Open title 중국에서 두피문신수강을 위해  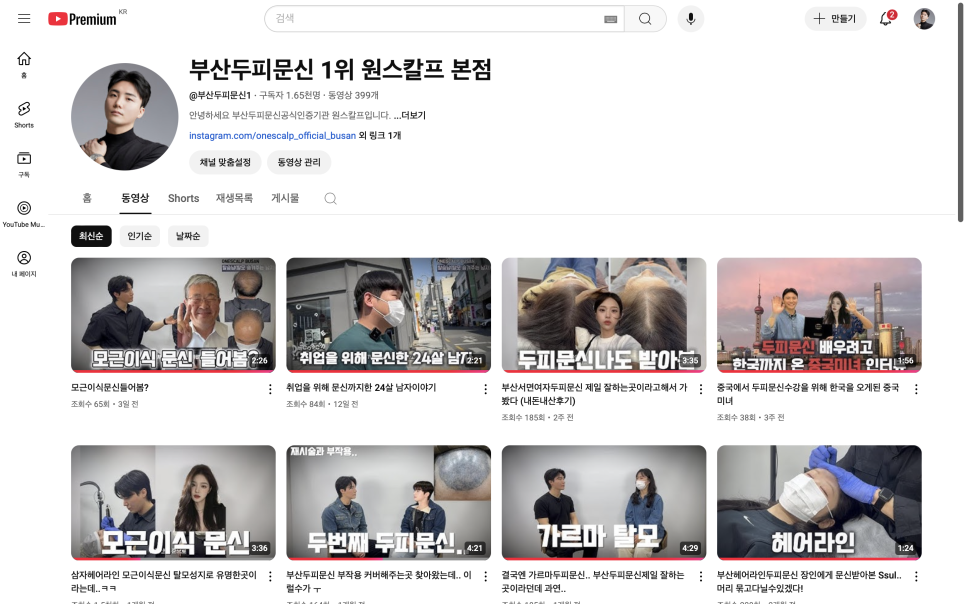point(808,394)
